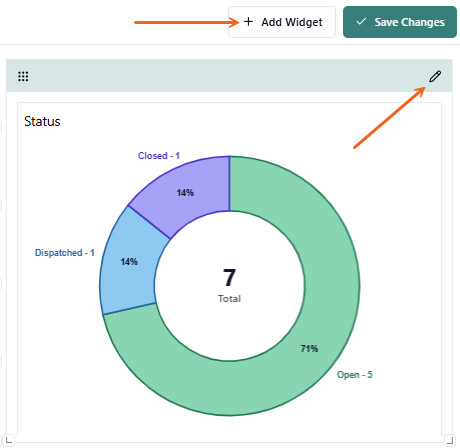
Task: Click the 'Dispatched - 1' chart label
Action: (65, 253)
